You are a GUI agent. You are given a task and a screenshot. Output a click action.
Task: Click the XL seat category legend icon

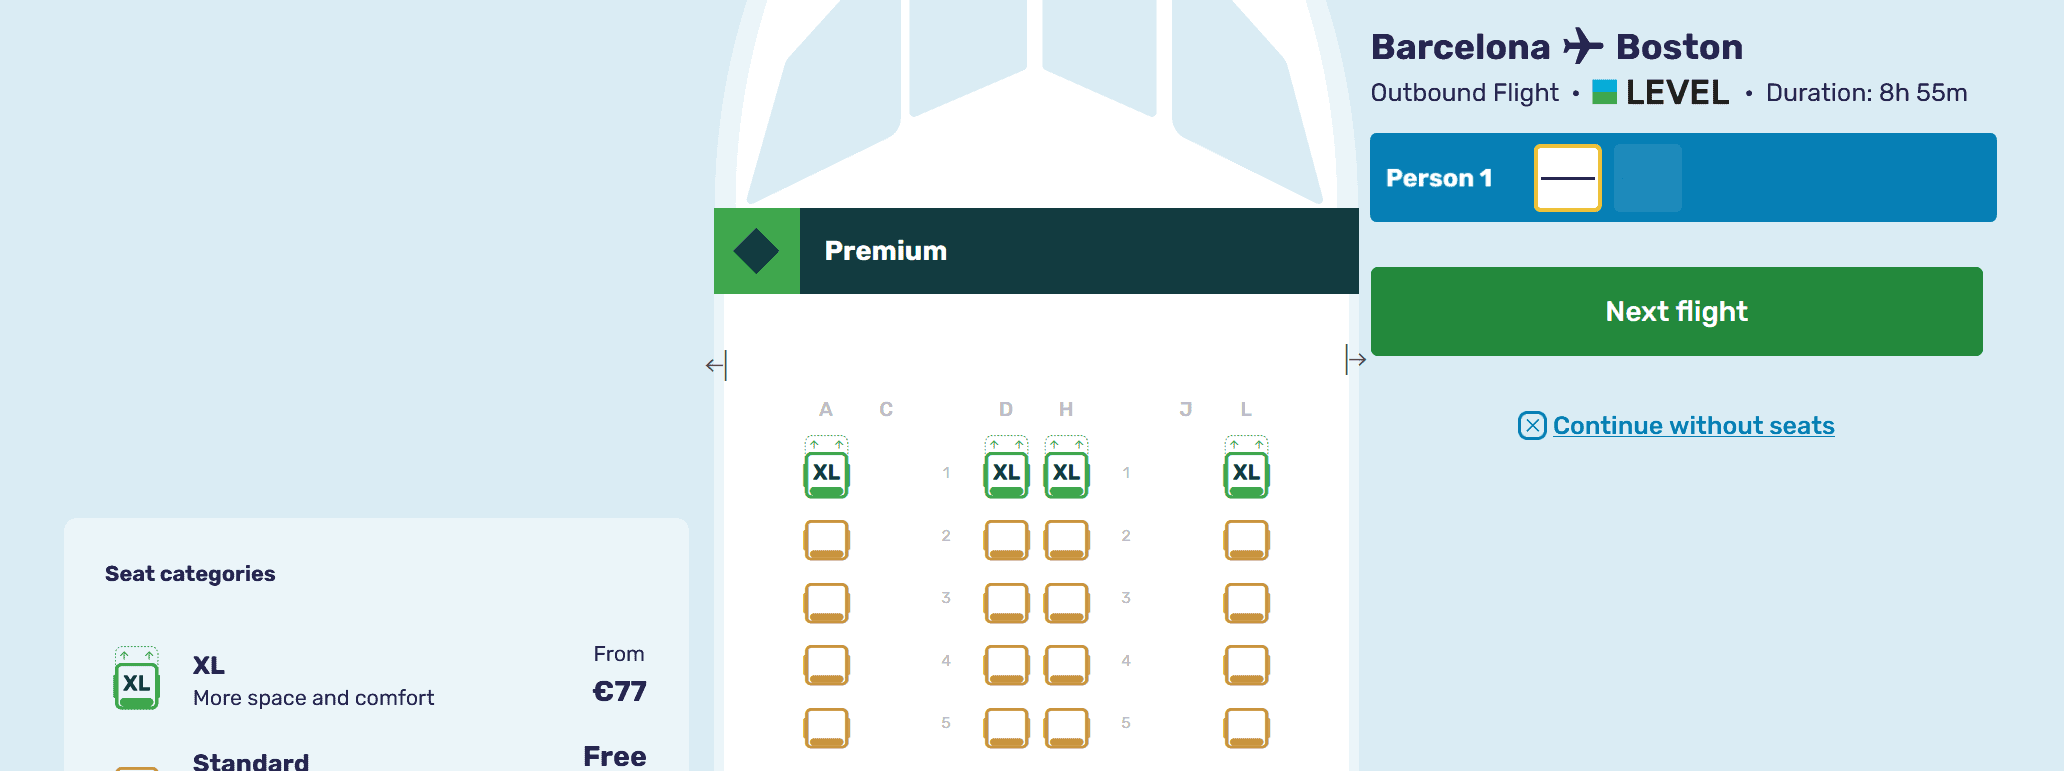[x=137, y=679]
